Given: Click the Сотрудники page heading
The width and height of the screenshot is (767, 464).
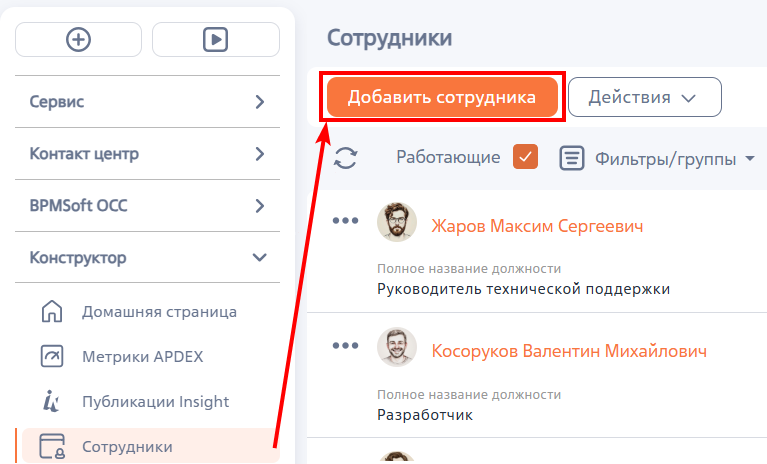Looking at the screenshot, I should [389, 38].
